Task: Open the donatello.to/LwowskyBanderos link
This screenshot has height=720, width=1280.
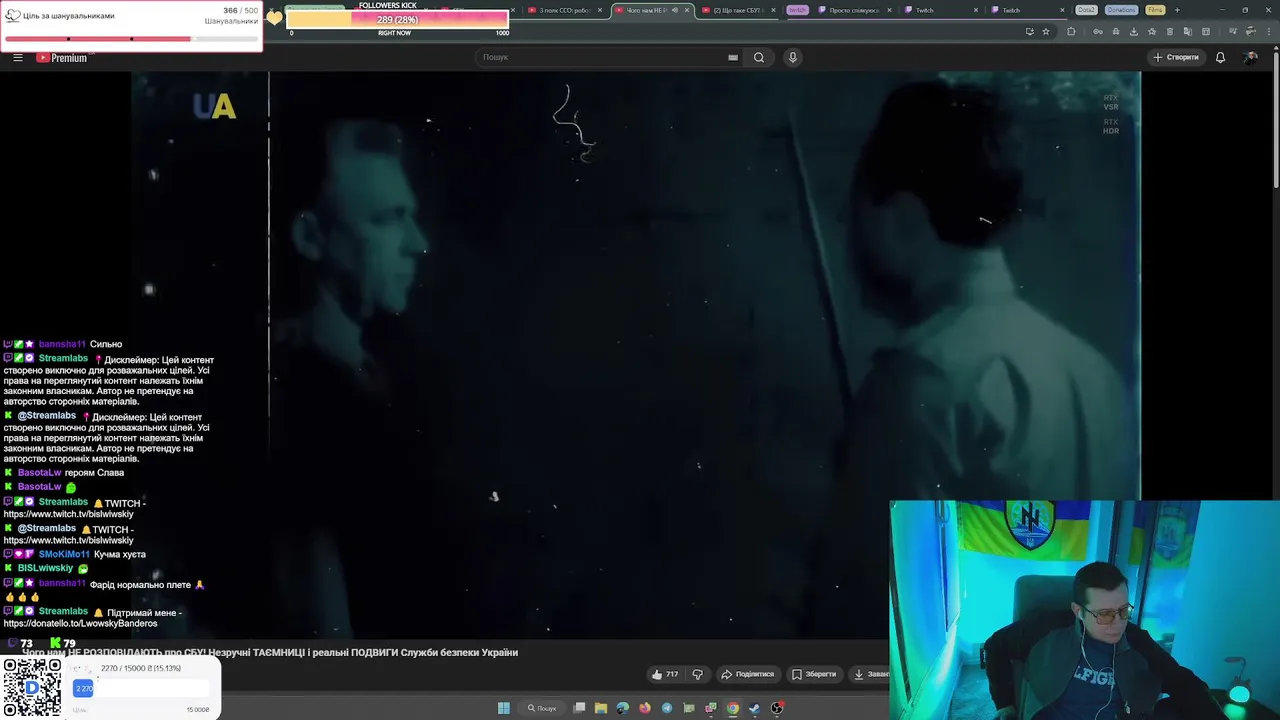Action: click(x=80, y=623)
